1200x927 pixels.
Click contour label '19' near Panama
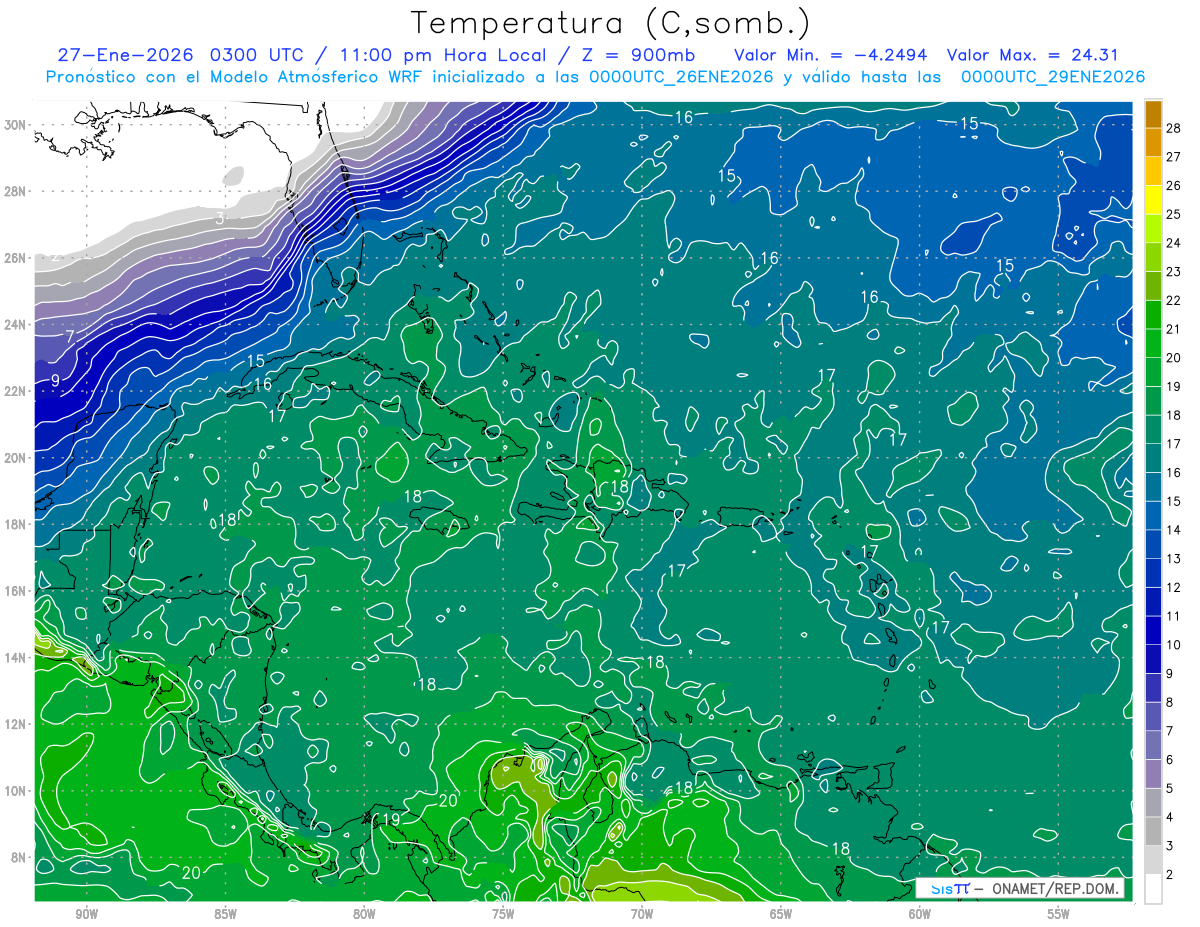pos(391,820)
